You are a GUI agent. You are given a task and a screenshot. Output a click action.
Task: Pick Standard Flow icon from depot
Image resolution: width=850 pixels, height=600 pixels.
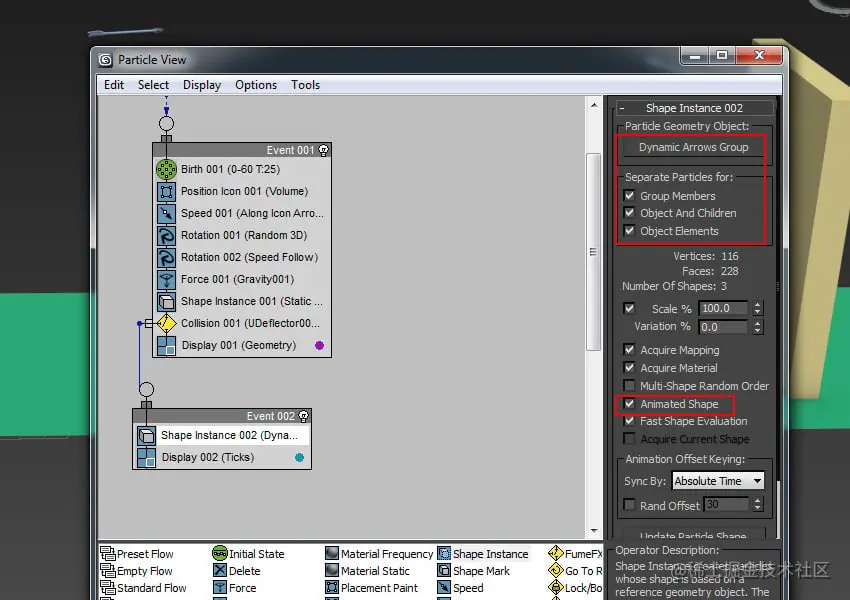pyautogui.click(x=108, y=588)
